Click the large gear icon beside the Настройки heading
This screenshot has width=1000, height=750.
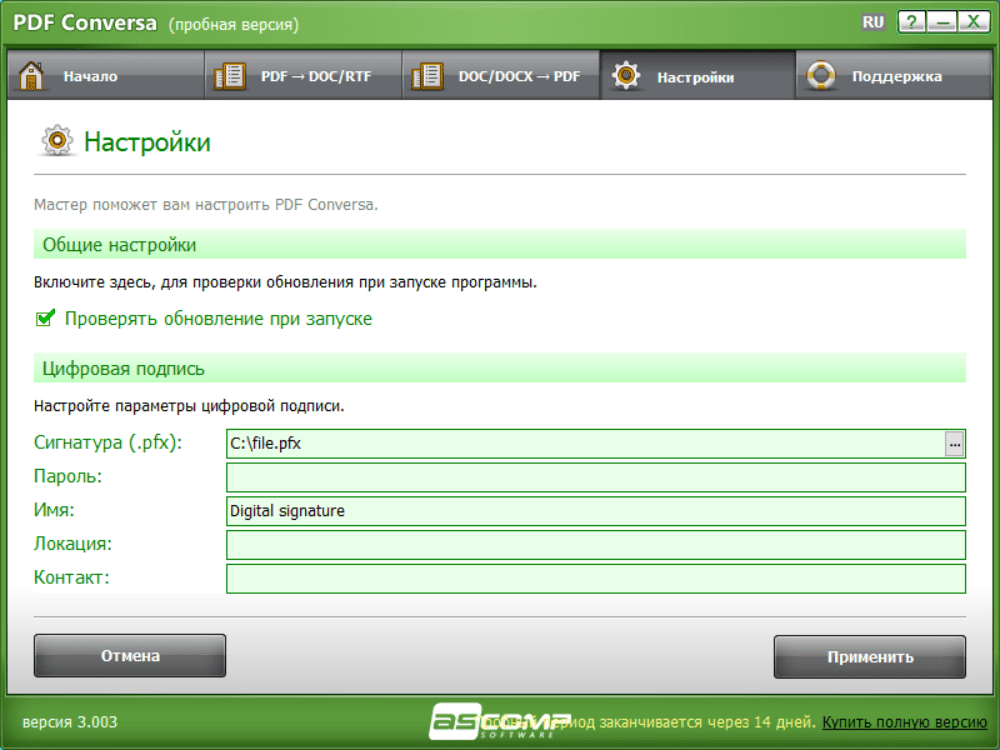tap(57, 140)
